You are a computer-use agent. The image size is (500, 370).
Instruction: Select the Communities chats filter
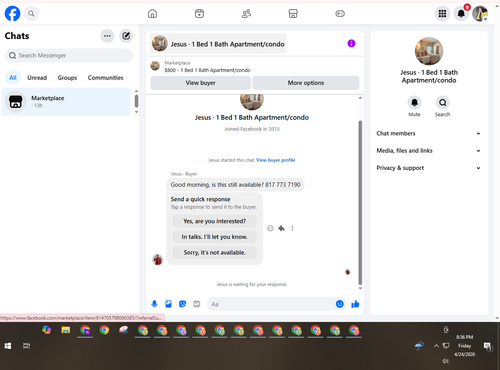pos(105,78)
